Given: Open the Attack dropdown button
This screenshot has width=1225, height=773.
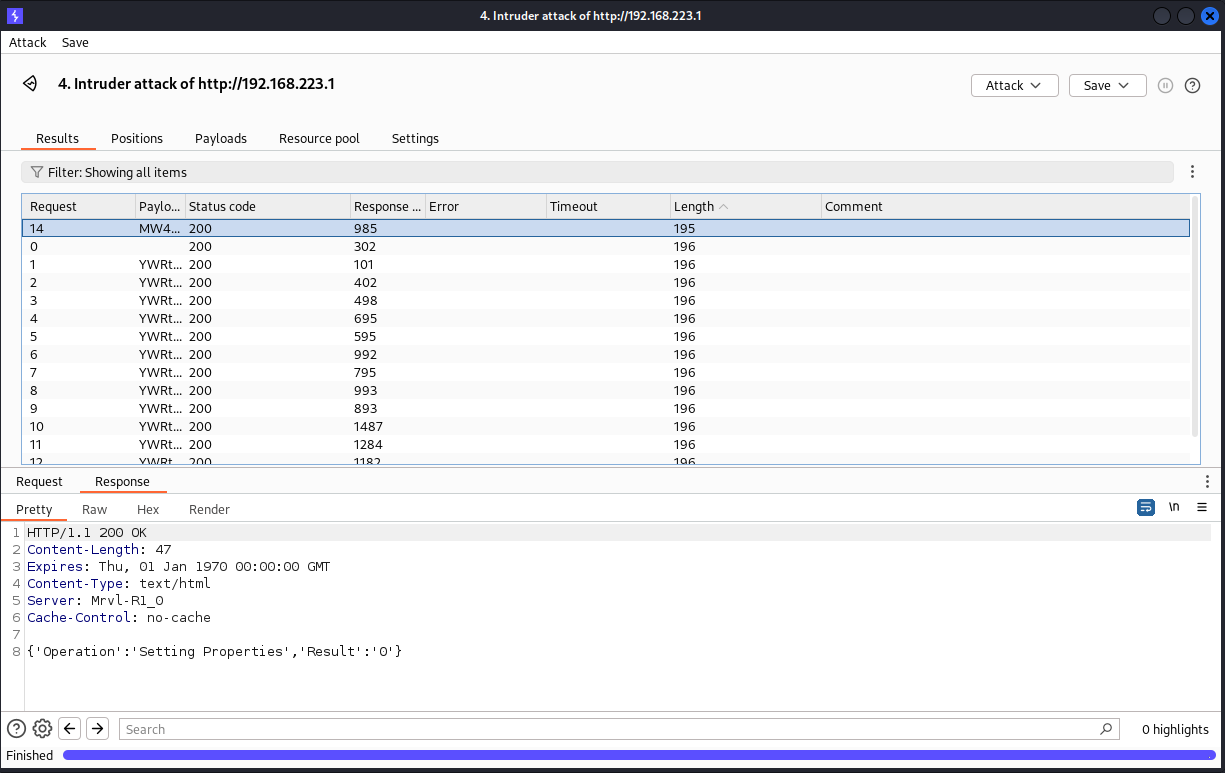Looking at the screenshot, I should point(1014,85).
